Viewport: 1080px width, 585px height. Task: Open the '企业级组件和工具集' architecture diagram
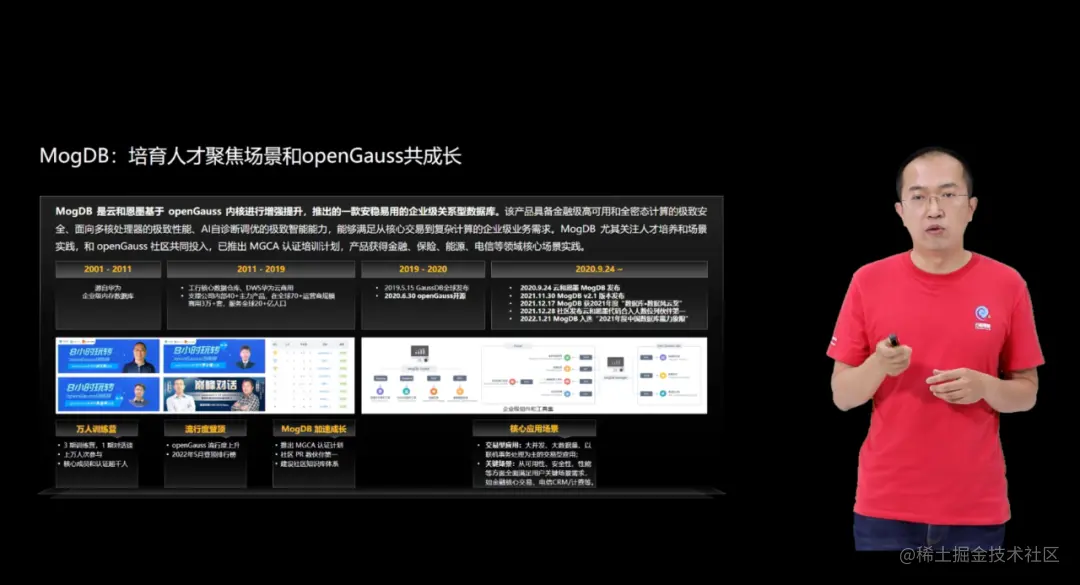coord(534,376)
